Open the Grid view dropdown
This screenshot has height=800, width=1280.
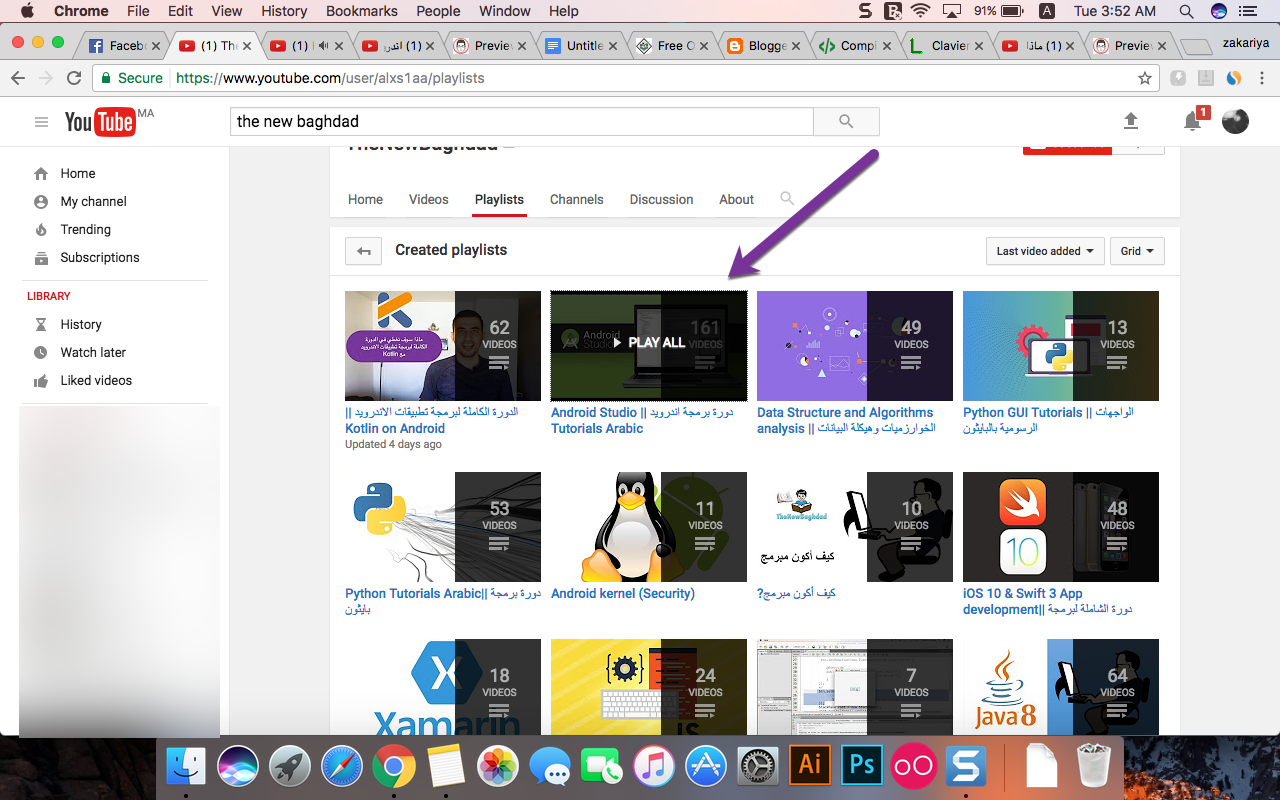tap(1137, 251)
